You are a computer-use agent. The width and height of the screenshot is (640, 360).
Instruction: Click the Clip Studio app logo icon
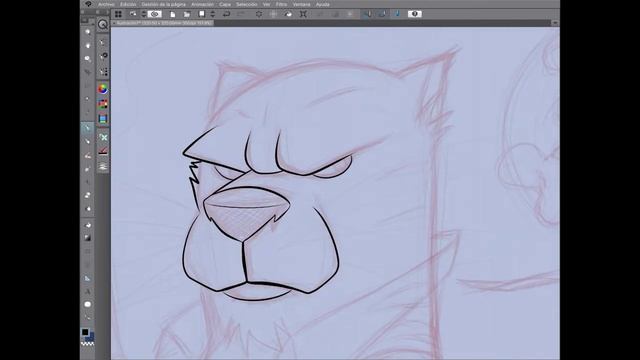[88, 4]
